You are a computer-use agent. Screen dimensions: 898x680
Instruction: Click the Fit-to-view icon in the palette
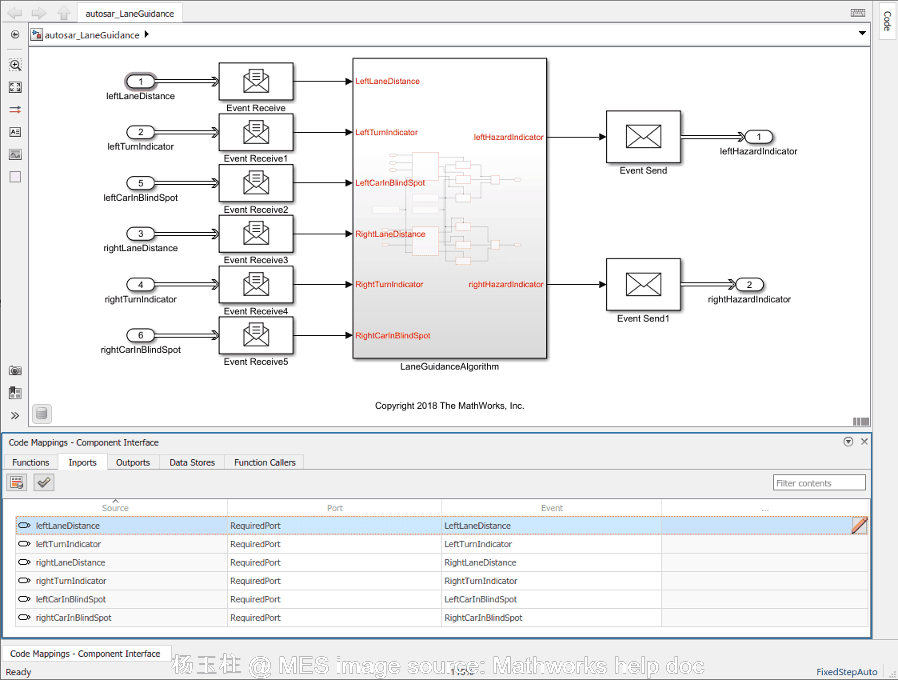click(x=15, y=87)
